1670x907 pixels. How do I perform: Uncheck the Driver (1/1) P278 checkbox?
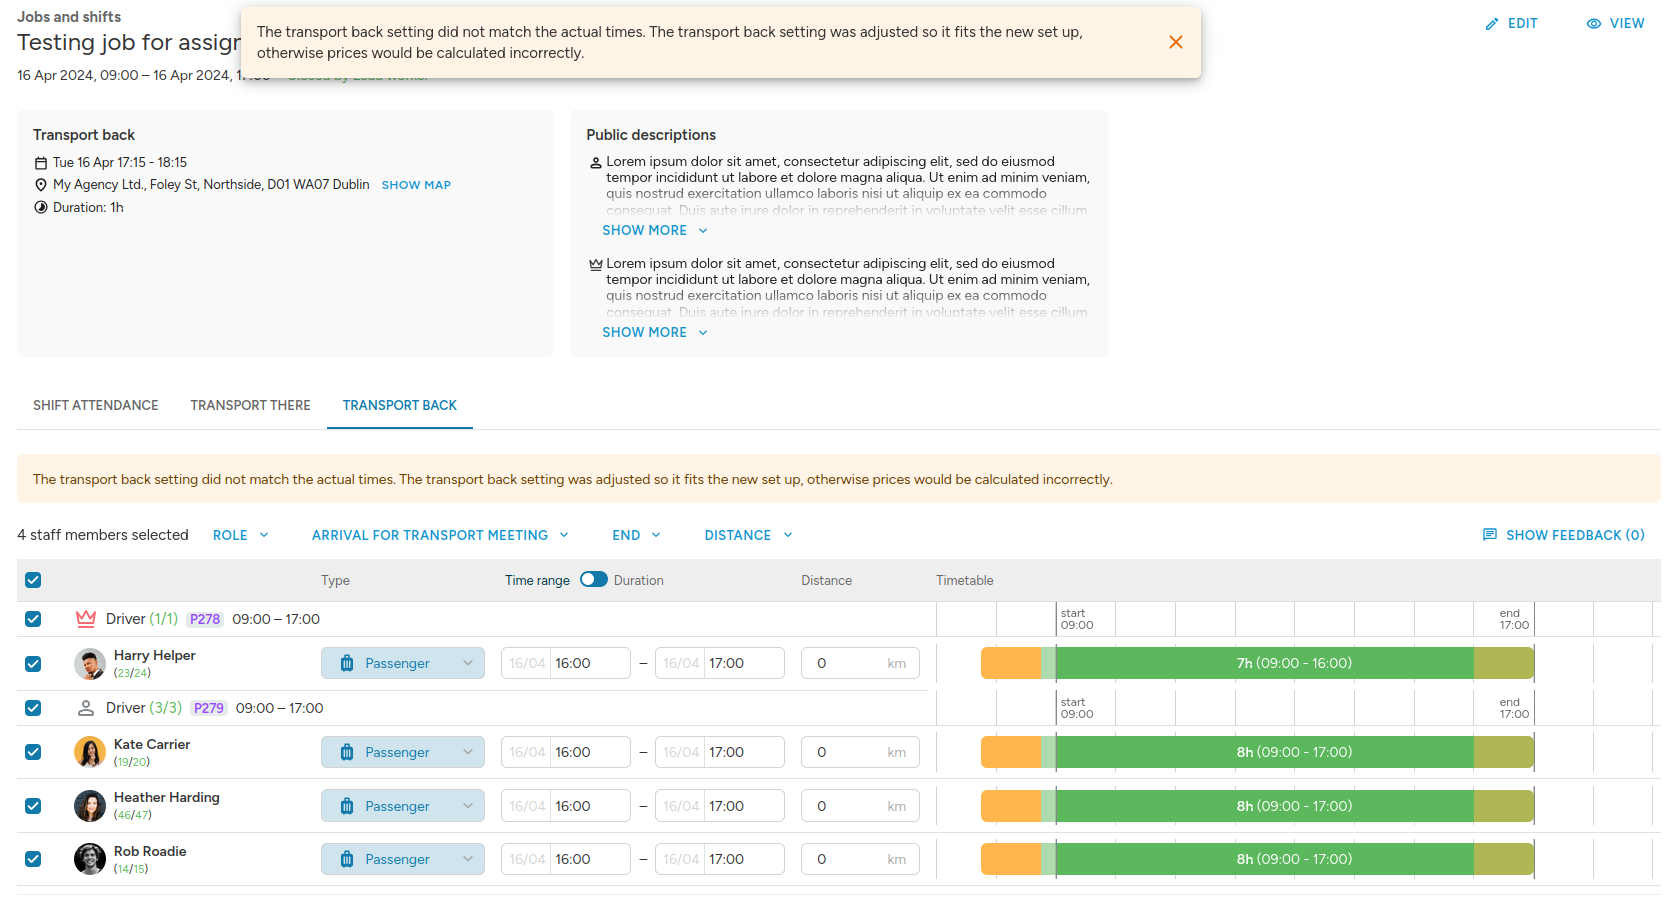[x=33, y=619]
